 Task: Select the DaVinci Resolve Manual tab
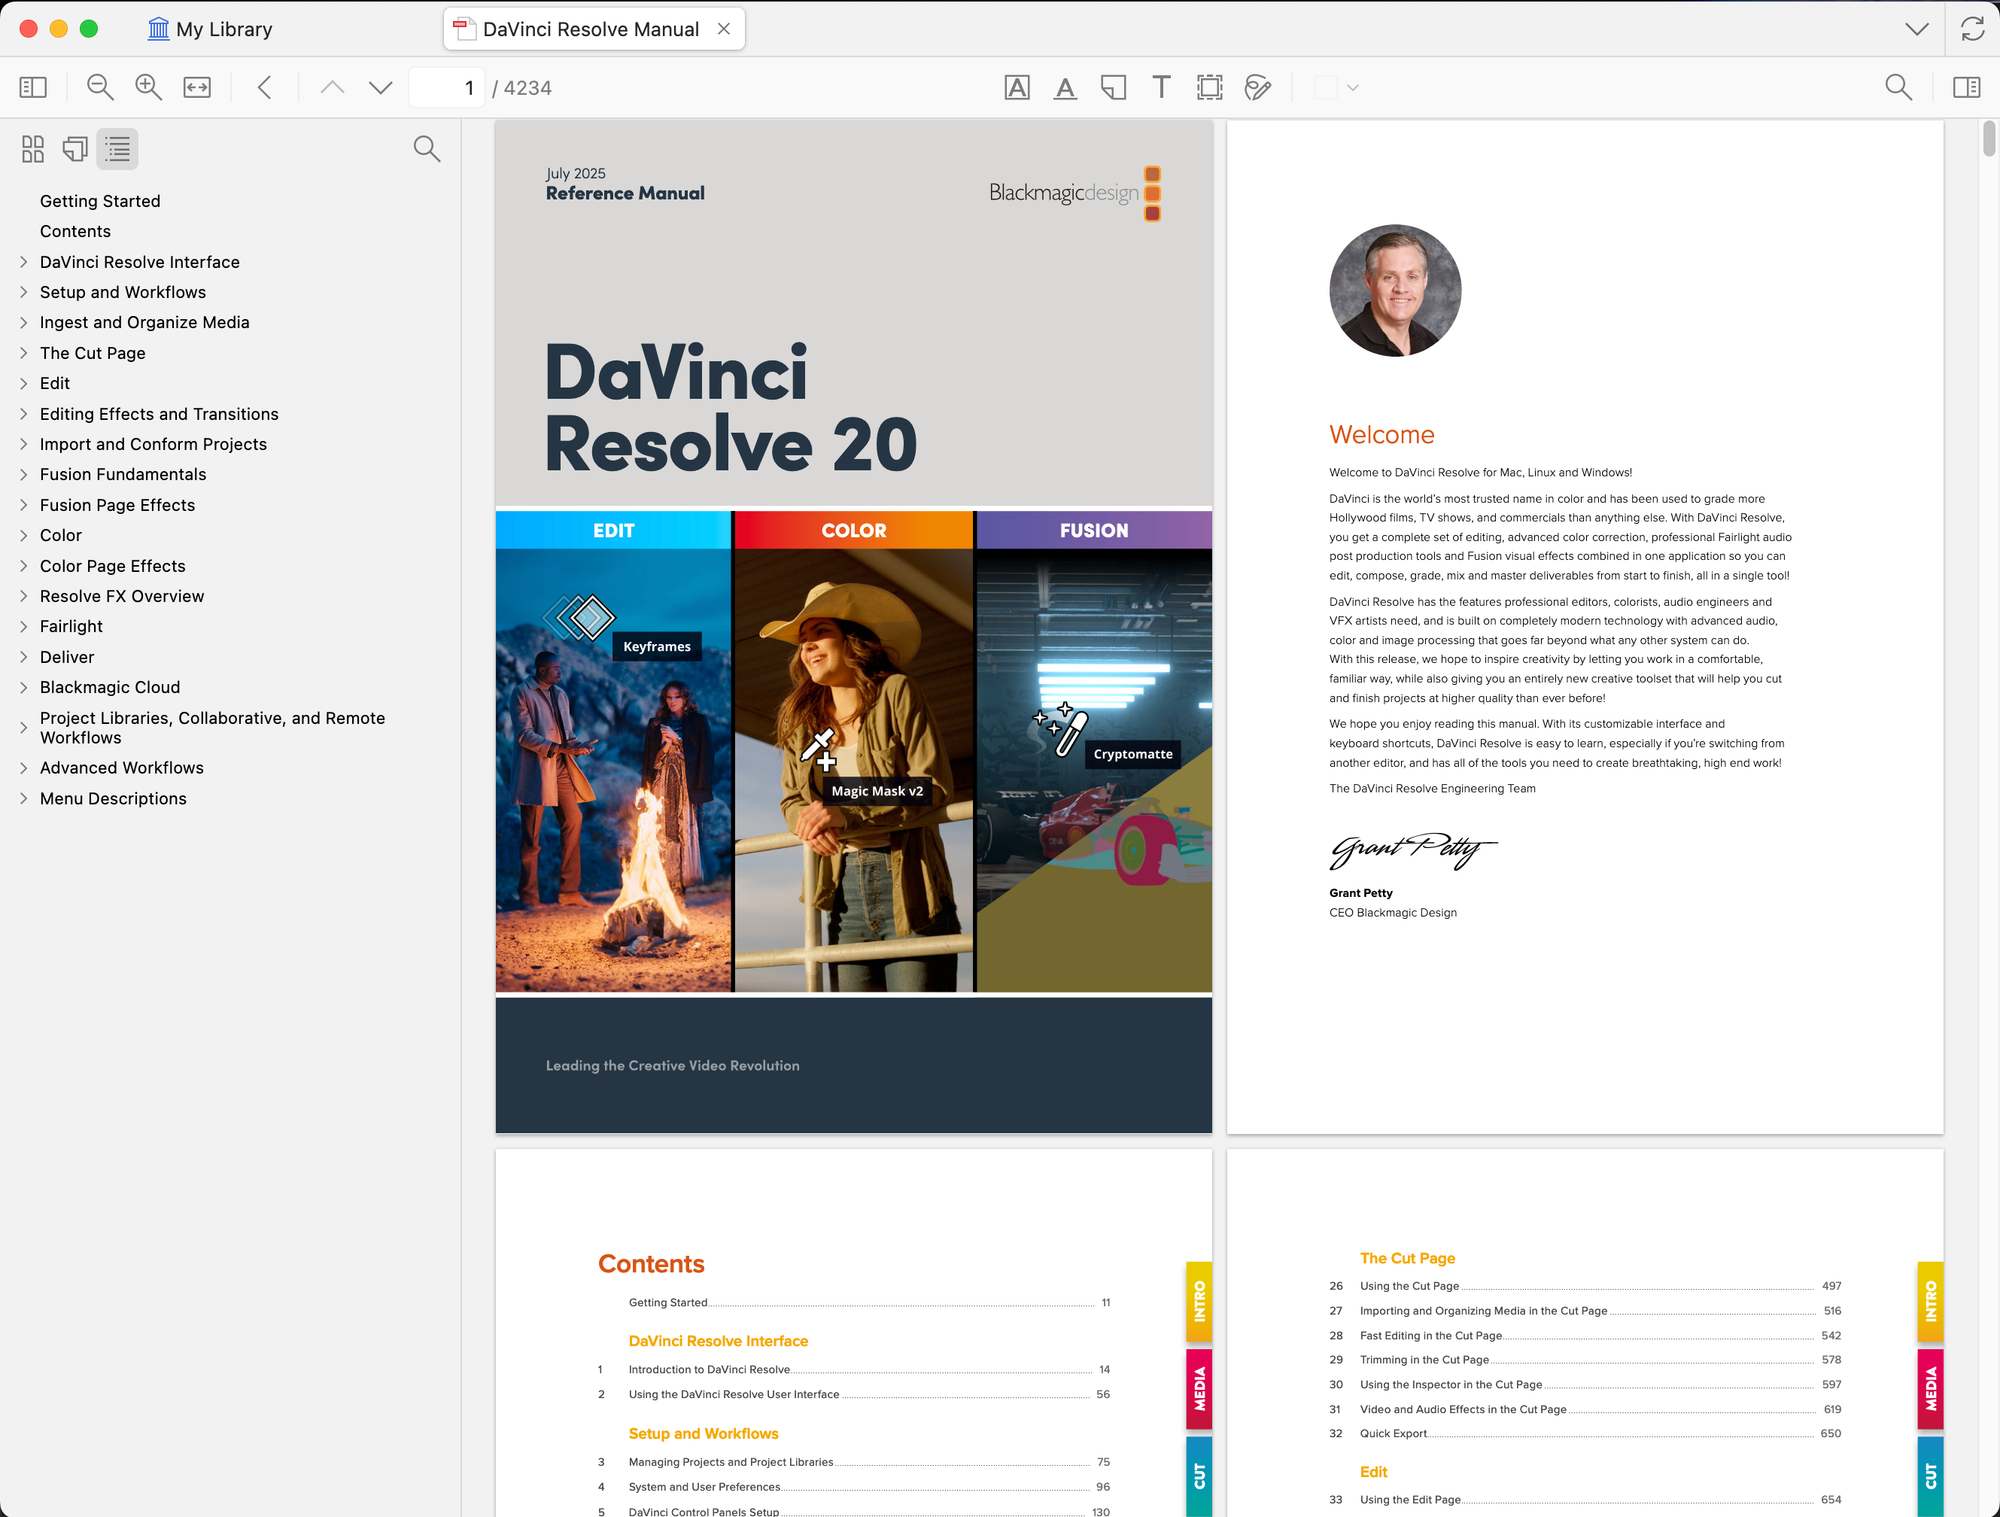tap(590, 29)
